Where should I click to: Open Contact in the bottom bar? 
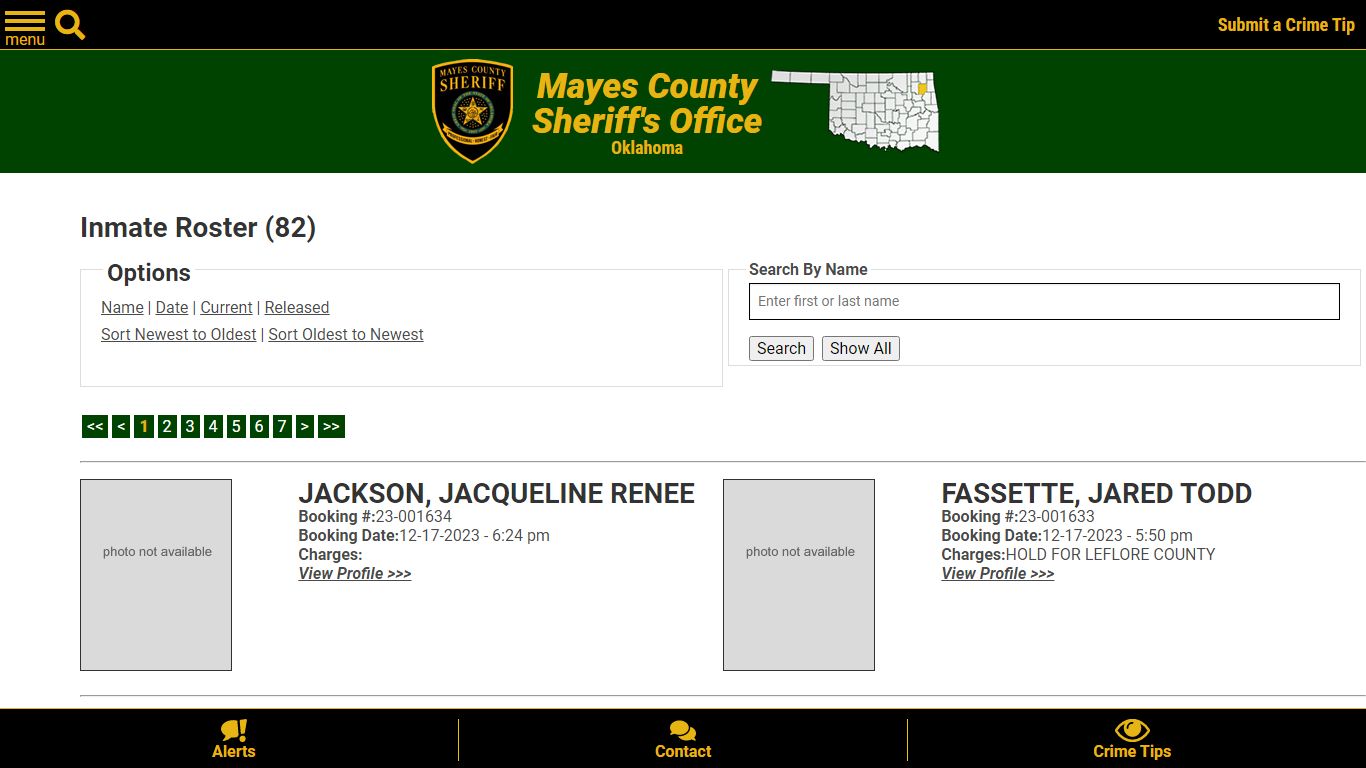coord(683,740)
